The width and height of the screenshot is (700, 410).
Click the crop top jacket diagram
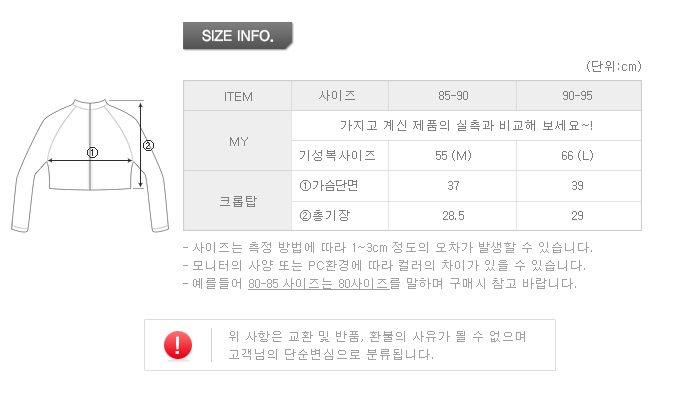click(92, 165)
